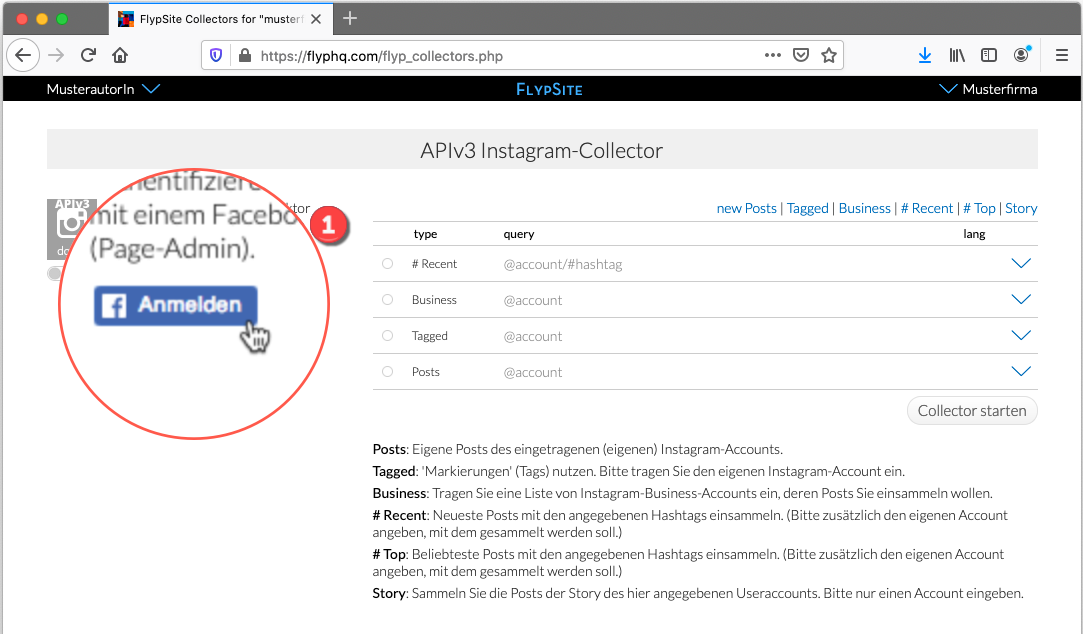The height and width of the screenshot is (634, 1083).
Task: Click the # Top link
Action: point(979,209)
